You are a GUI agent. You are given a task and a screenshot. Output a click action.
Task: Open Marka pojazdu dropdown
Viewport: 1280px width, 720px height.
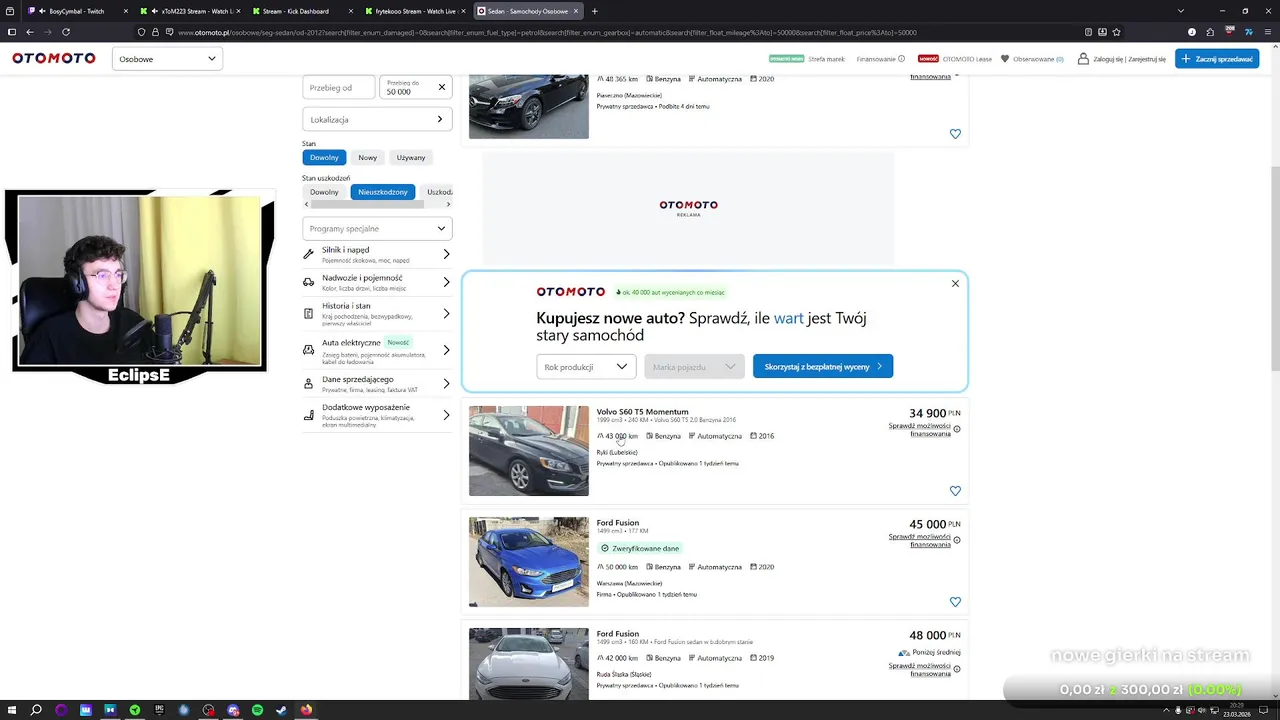pos(694,367)
